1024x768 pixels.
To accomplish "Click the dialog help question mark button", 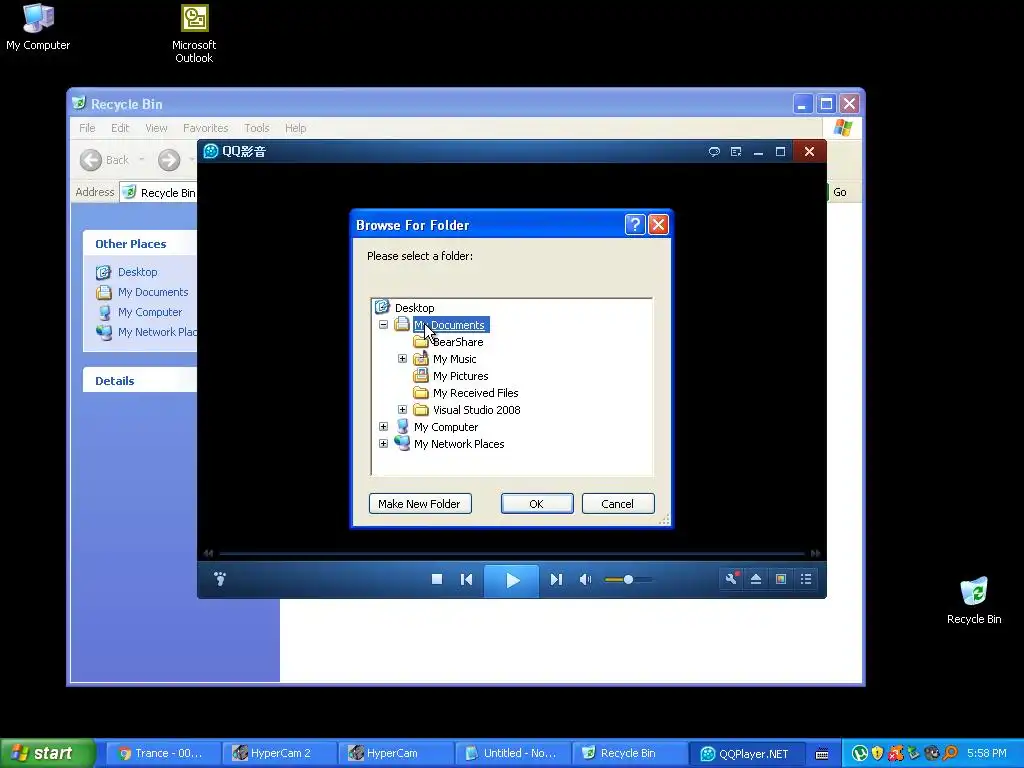I will click(x=635, y=225).
